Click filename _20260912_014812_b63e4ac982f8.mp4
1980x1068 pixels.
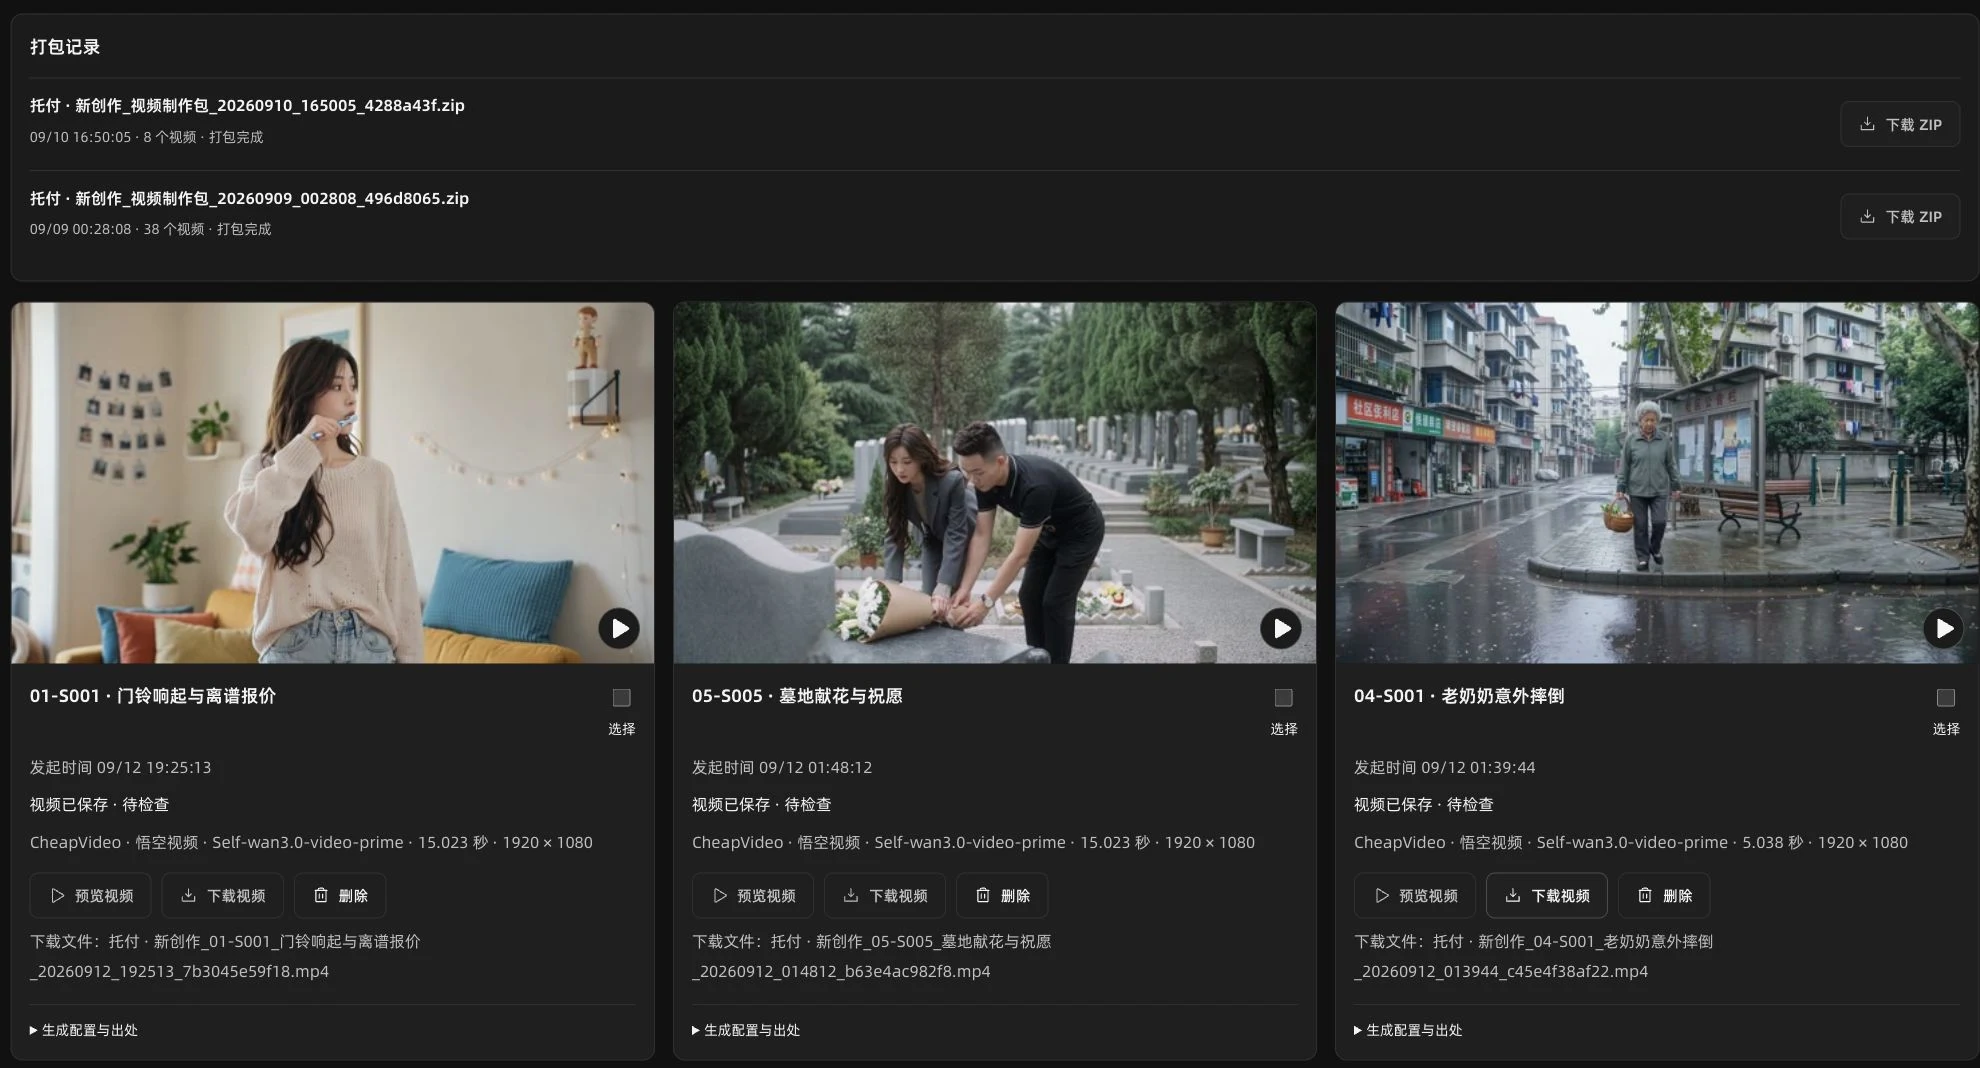tap(841, 971)
